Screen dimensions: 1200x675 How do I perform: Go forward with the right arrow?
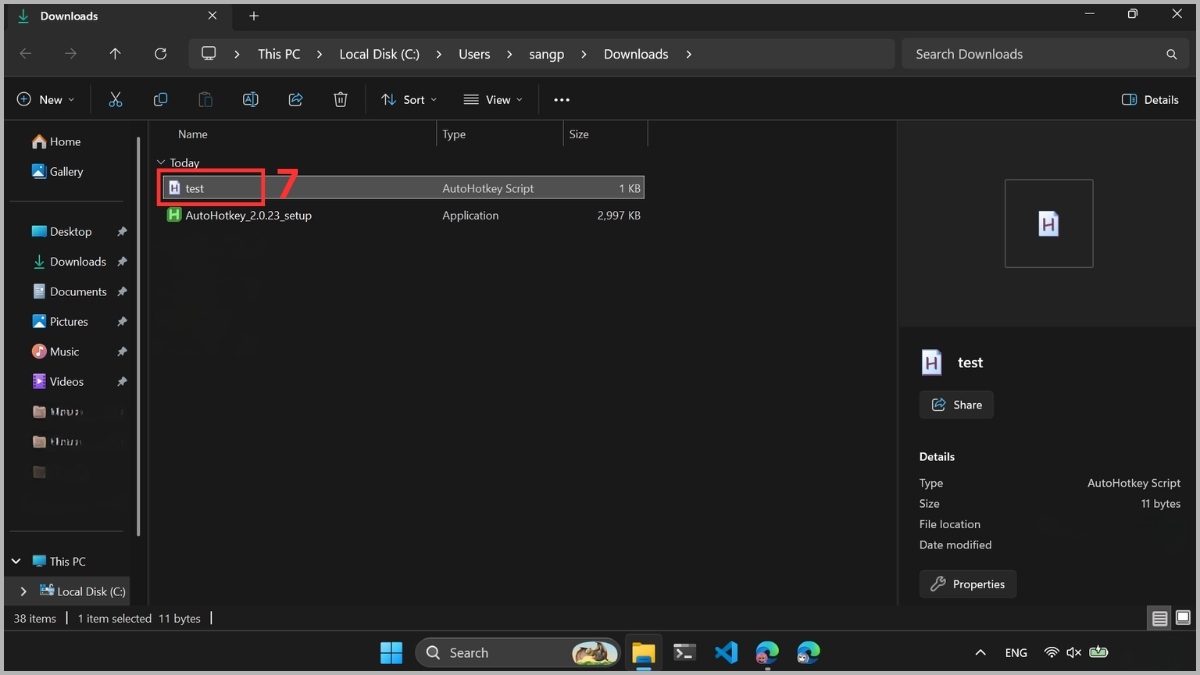(x=70, y=54)
